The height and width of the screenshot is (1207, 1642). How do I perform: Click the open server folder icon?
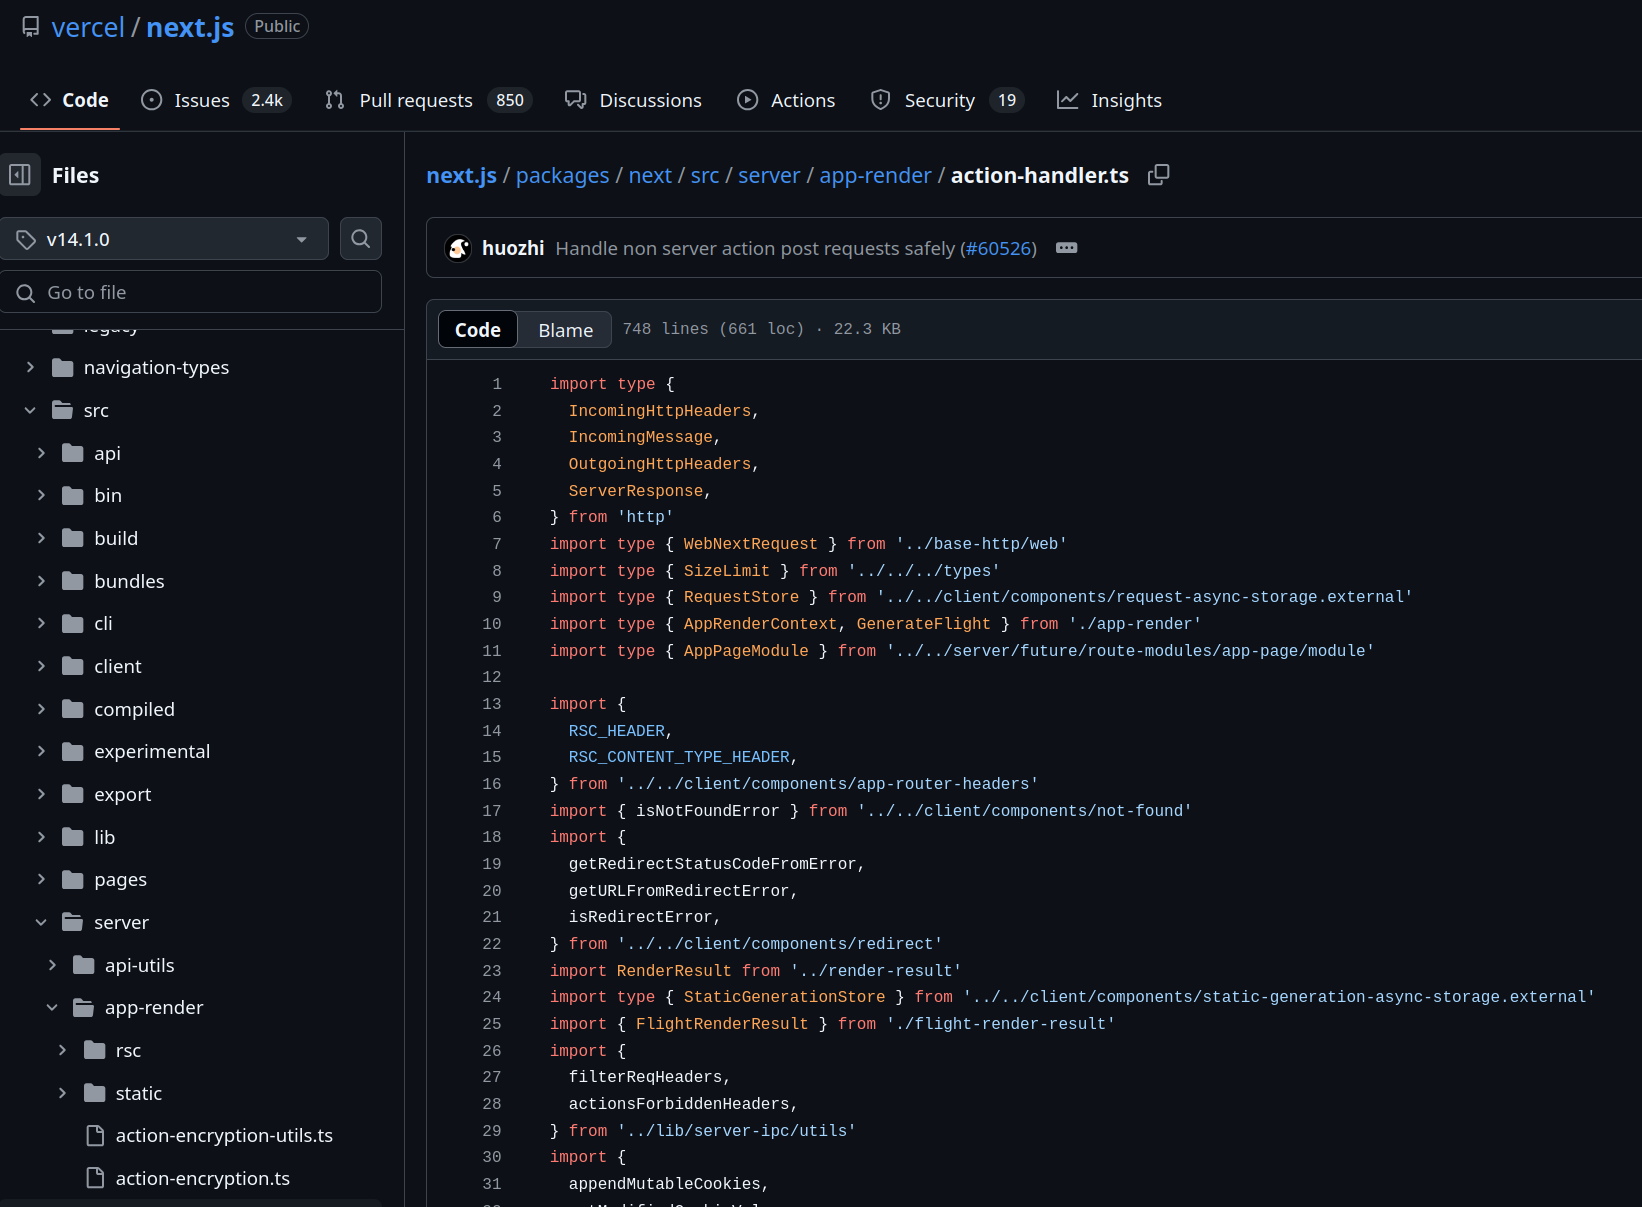[73, 922]
